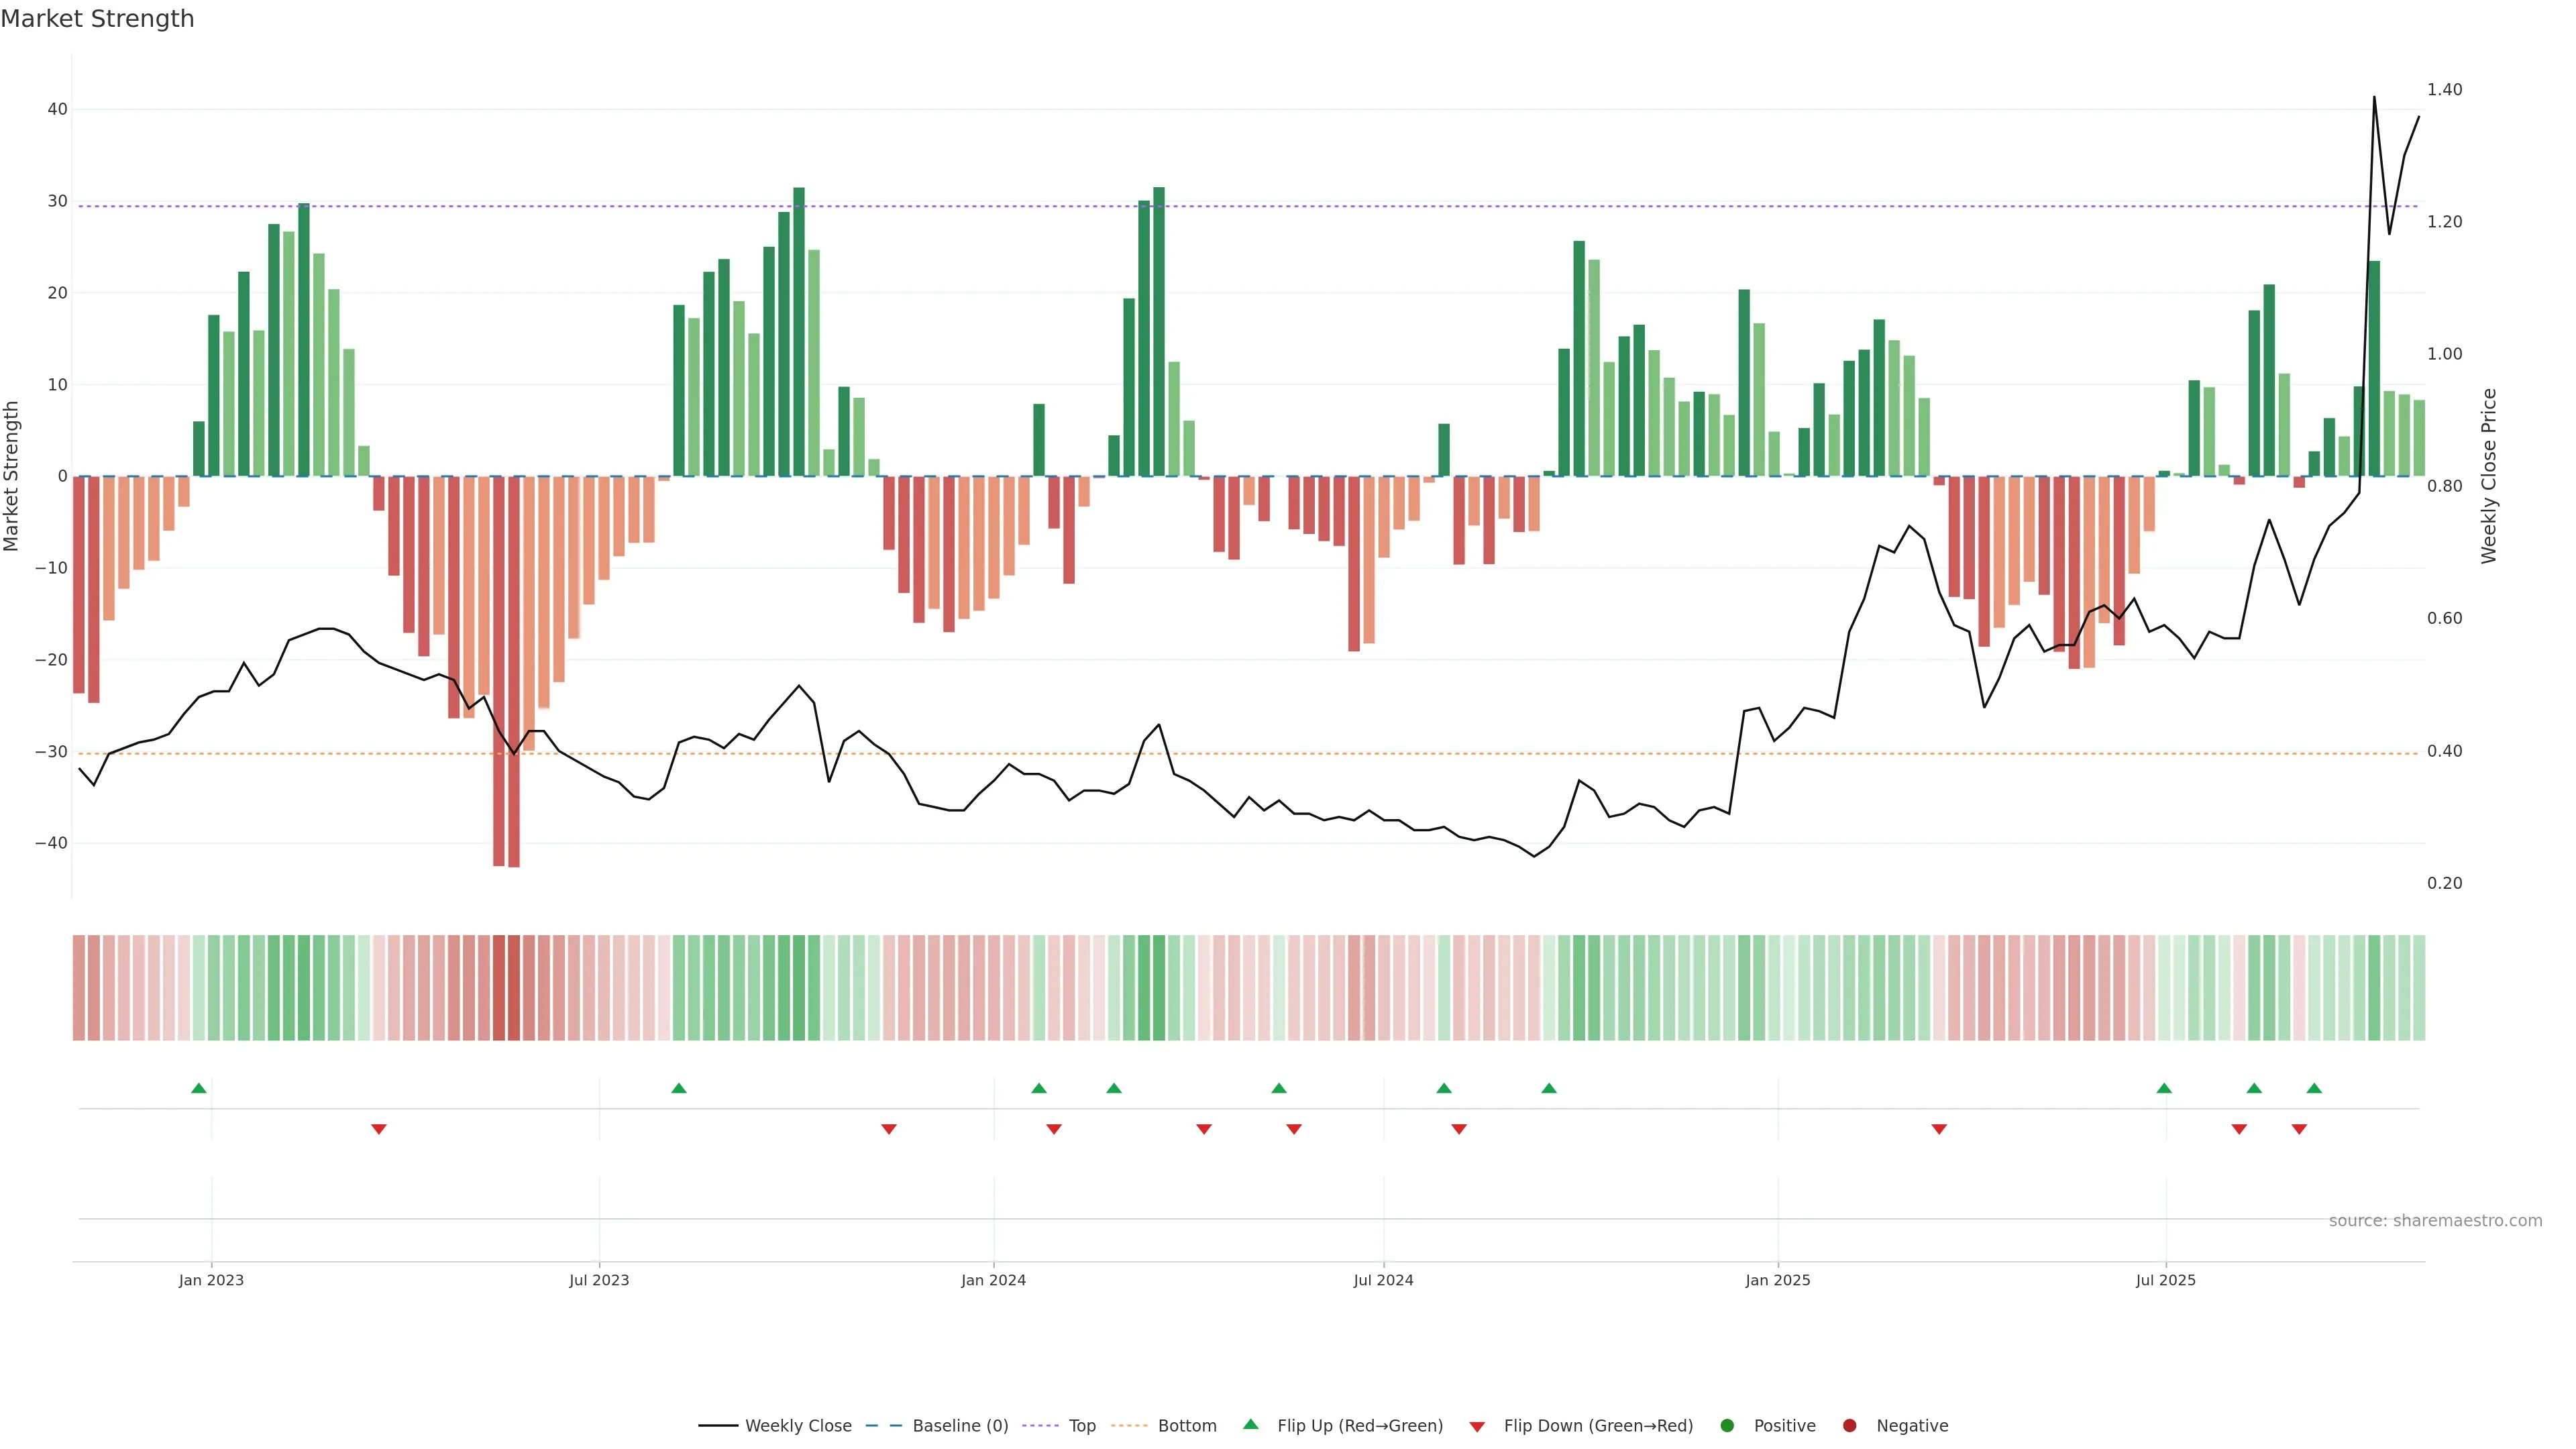Click the Weekly Close Price axis title
2576x1449 pixels.
2489,476
